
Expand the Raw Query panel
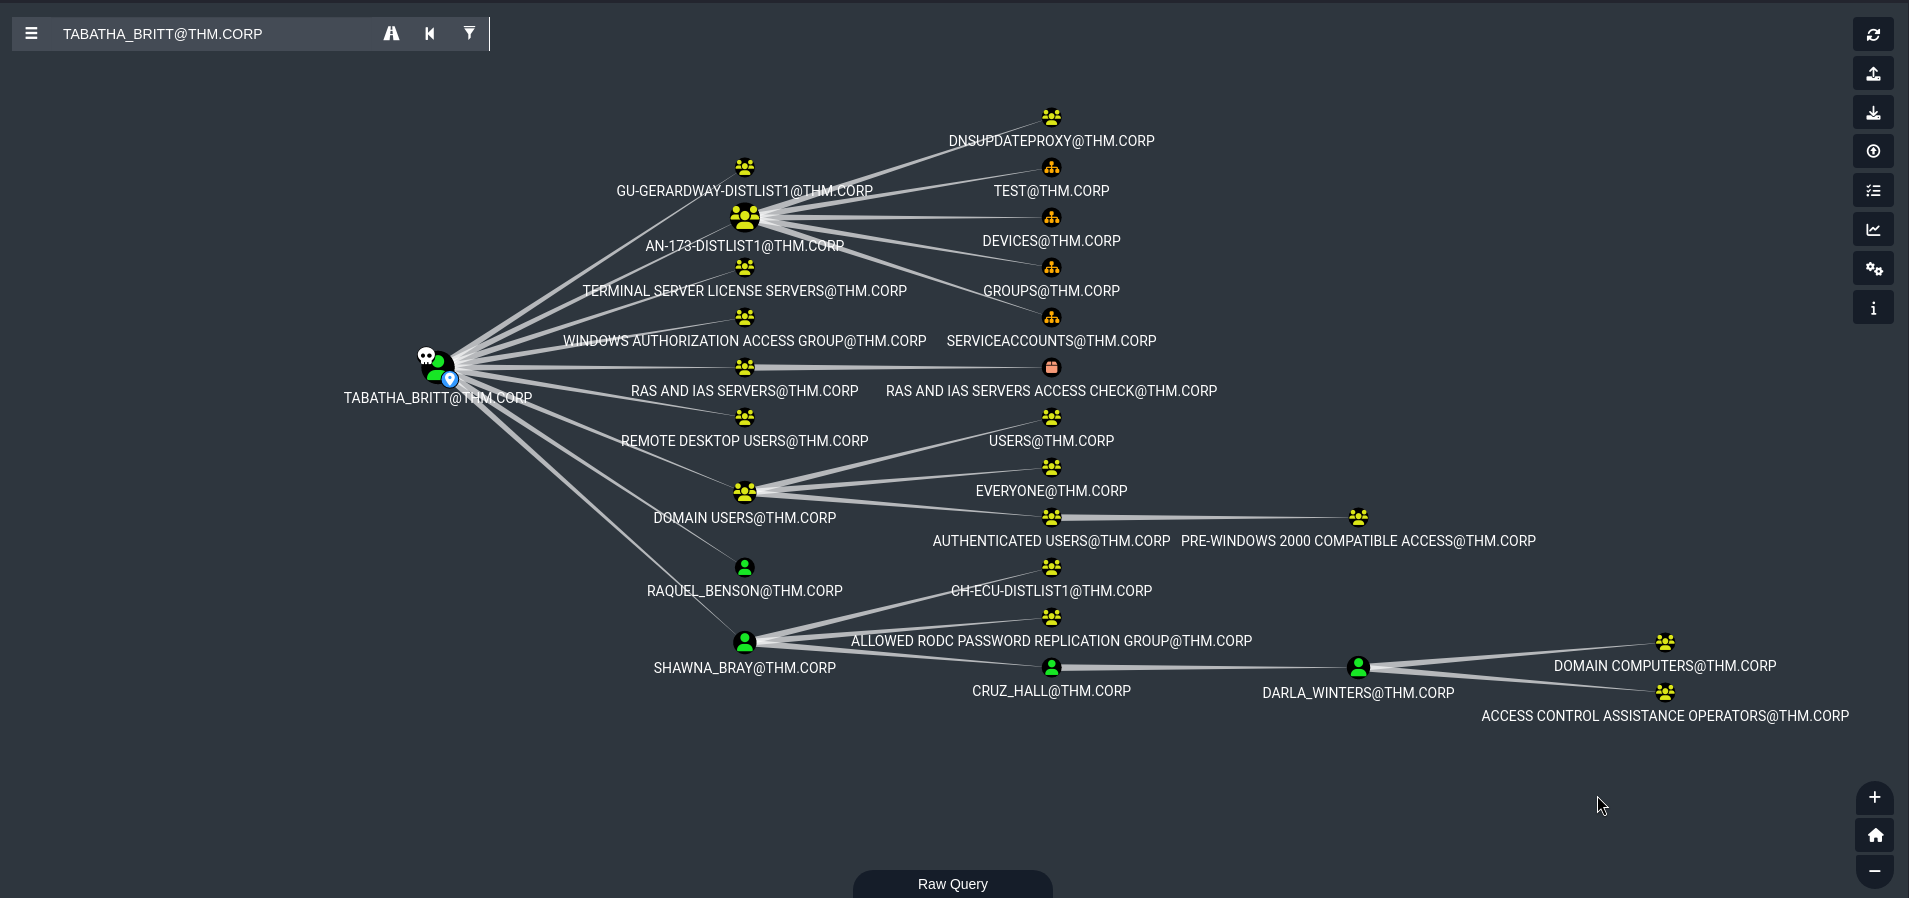[952, 884]
